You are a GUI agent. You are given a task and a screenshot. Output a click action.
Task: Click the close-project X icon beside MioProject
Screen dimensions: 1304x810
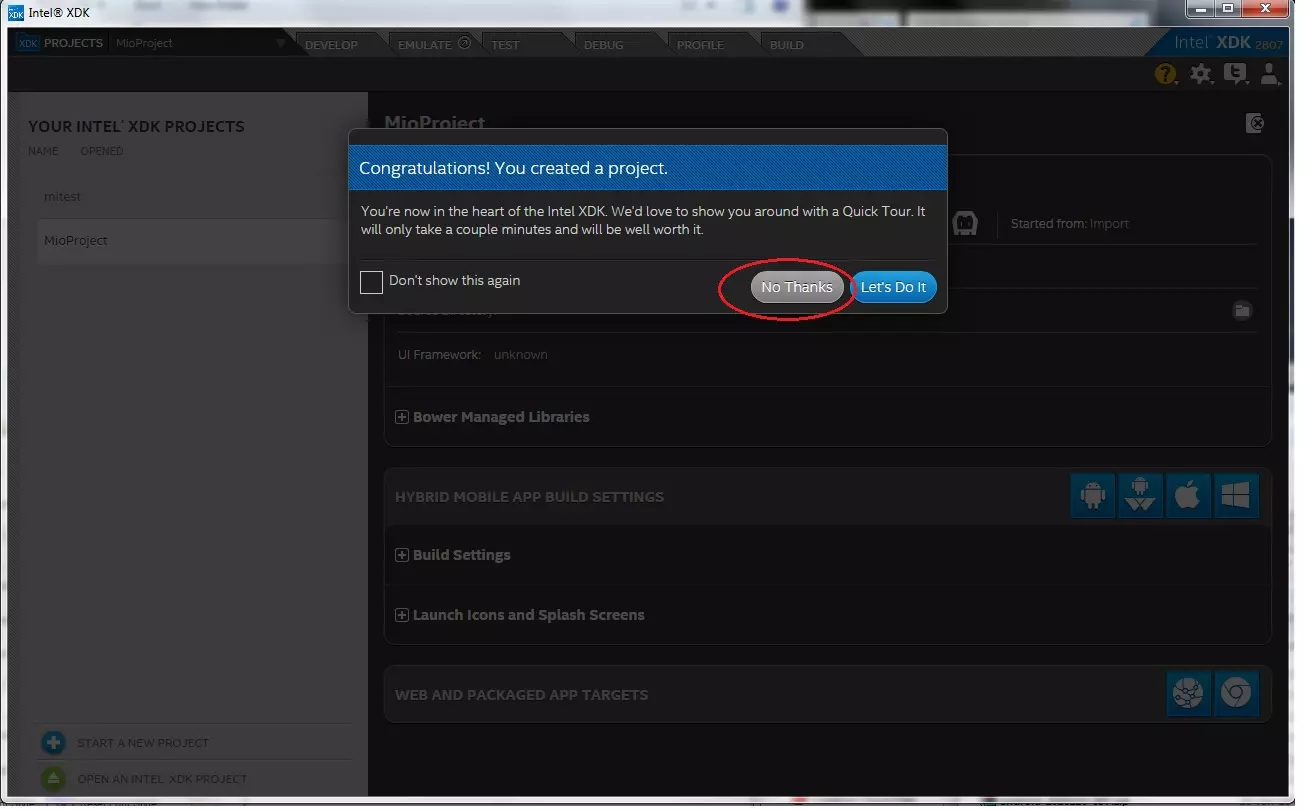1255,123
